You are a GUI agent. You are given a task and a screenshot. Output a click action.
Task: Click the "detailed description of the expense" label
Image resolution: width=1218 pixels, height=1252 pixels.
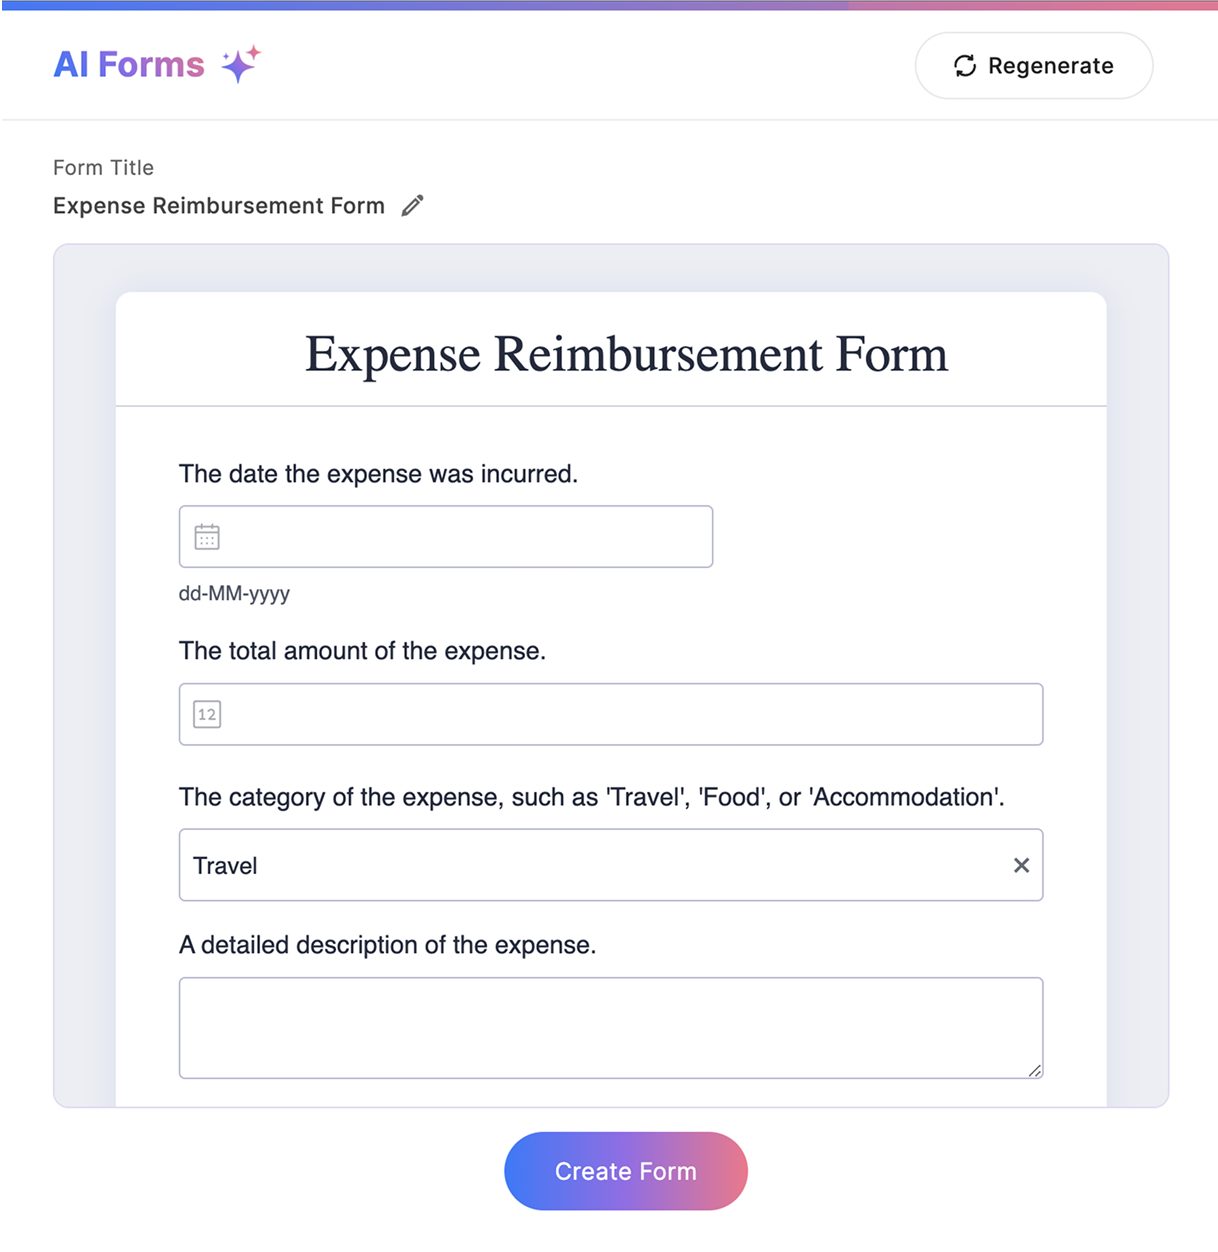tap(387, 945)
